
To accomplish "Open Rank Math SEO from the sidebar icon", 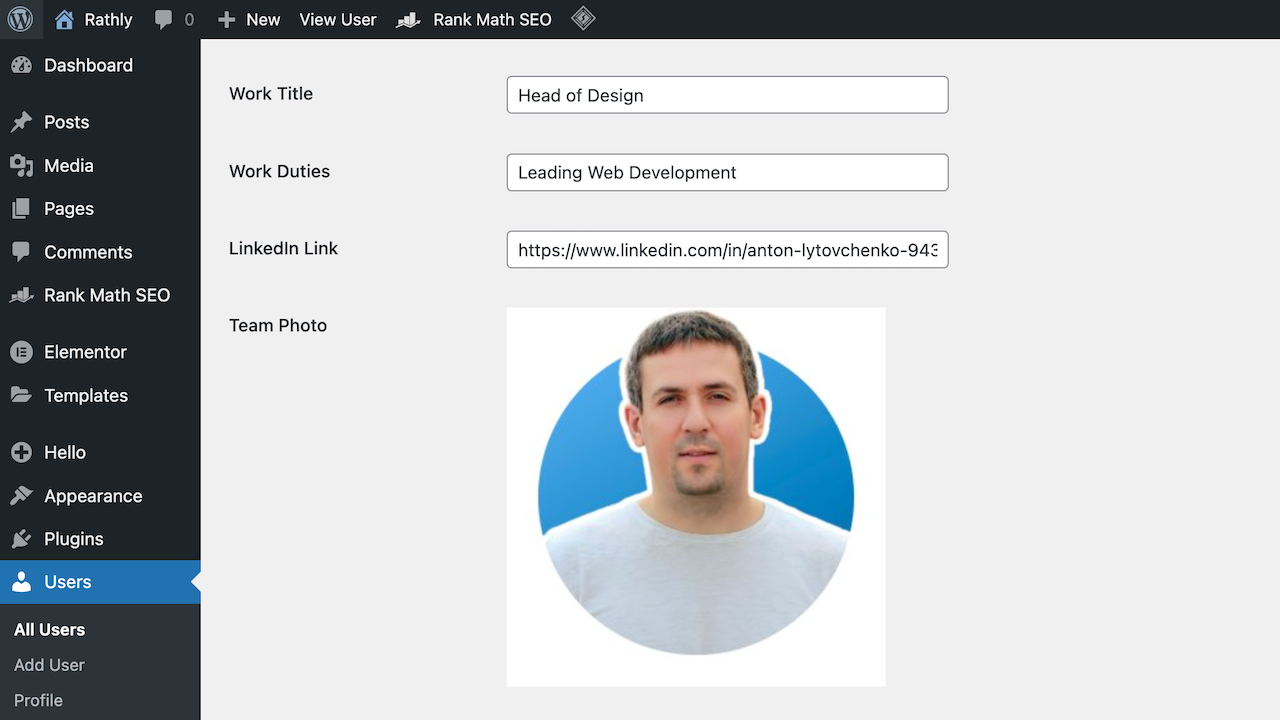I will point(22,295).
